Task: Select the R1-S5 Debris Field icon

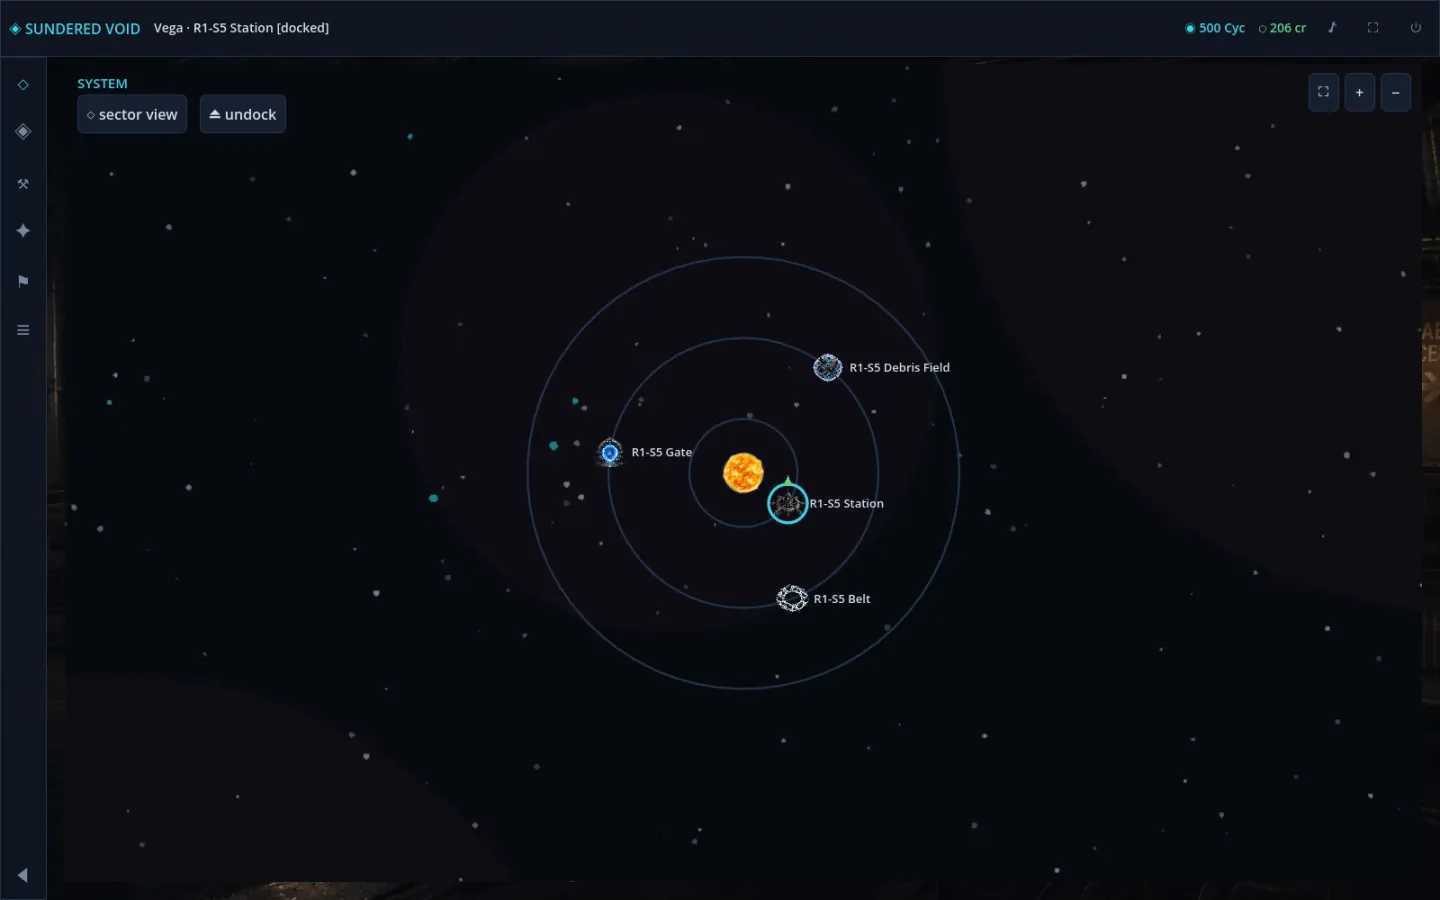Action: [828, 368]
